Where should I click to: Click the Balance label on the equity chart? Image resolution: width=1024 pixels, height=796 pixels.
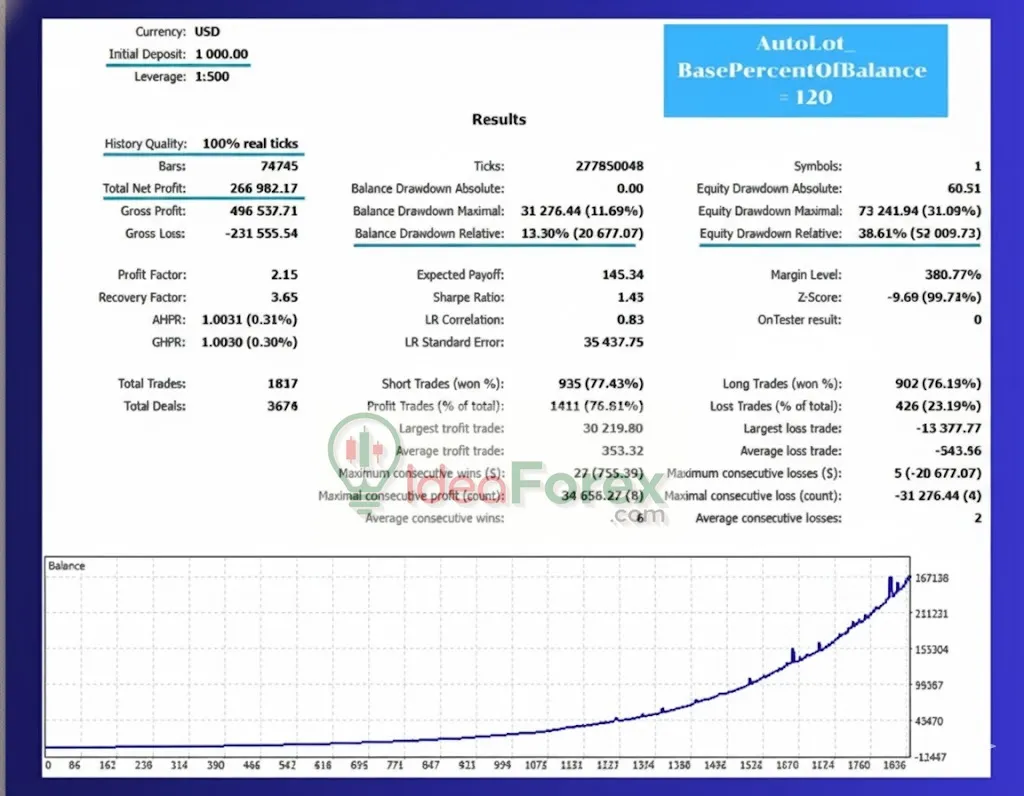(66, 565)
